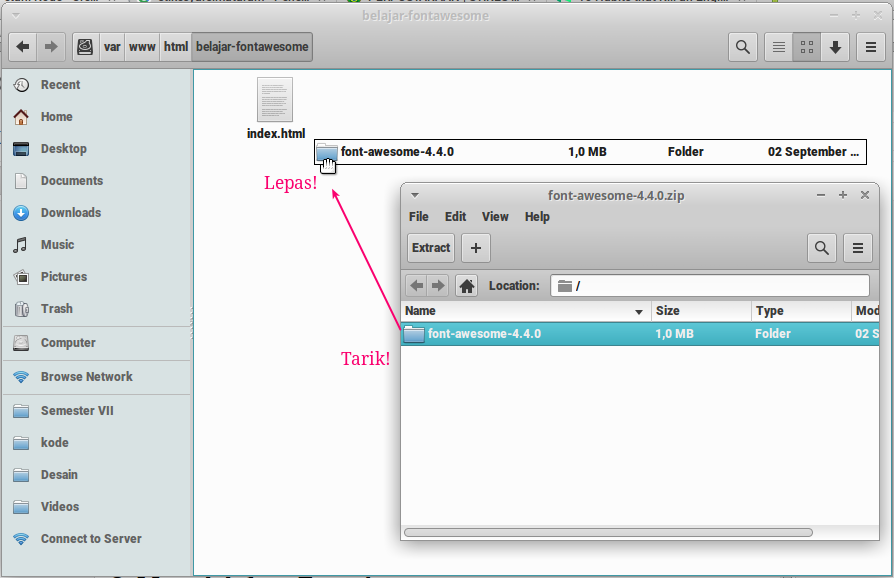Sort archive list by Modified column
Viewport: 894px width, 578px height.
pos(865,311)
